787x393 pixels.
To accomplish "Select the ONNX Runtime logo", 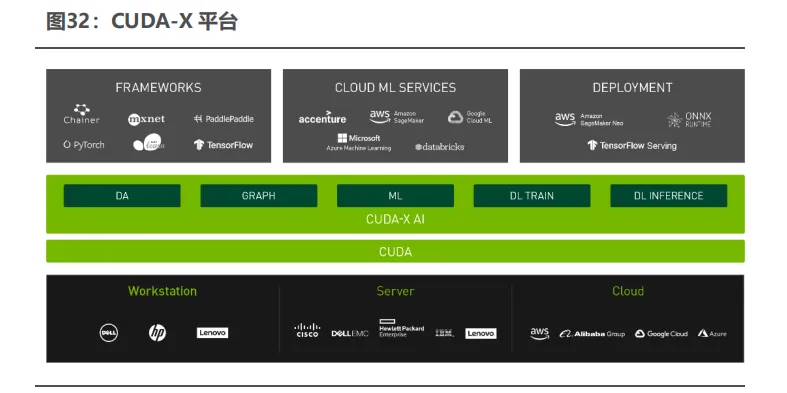I will [689, 119].
